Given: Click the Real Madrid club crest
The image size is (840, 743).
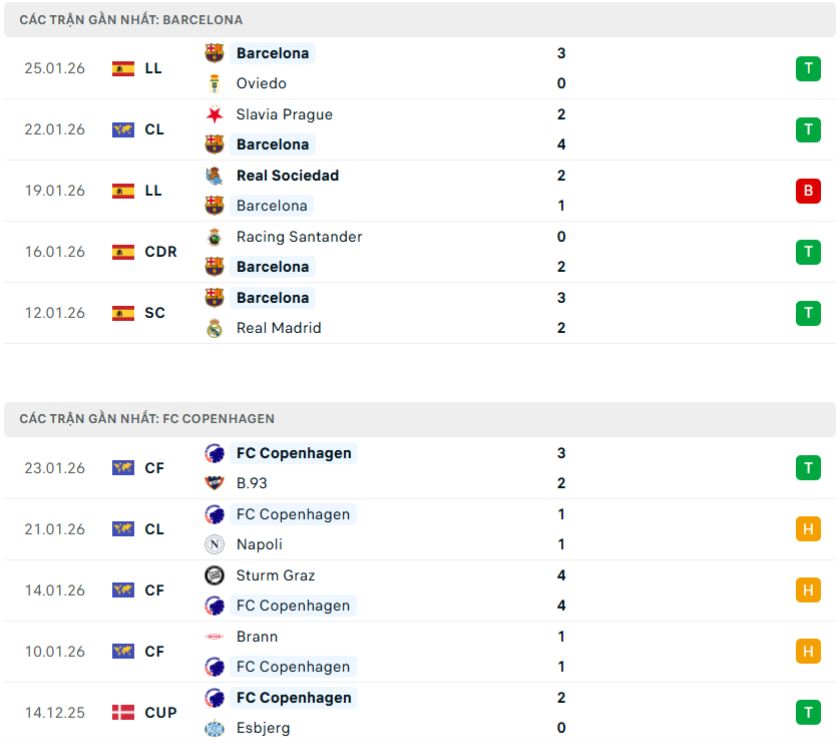Looking at the screenshot, I should (214, 328).
